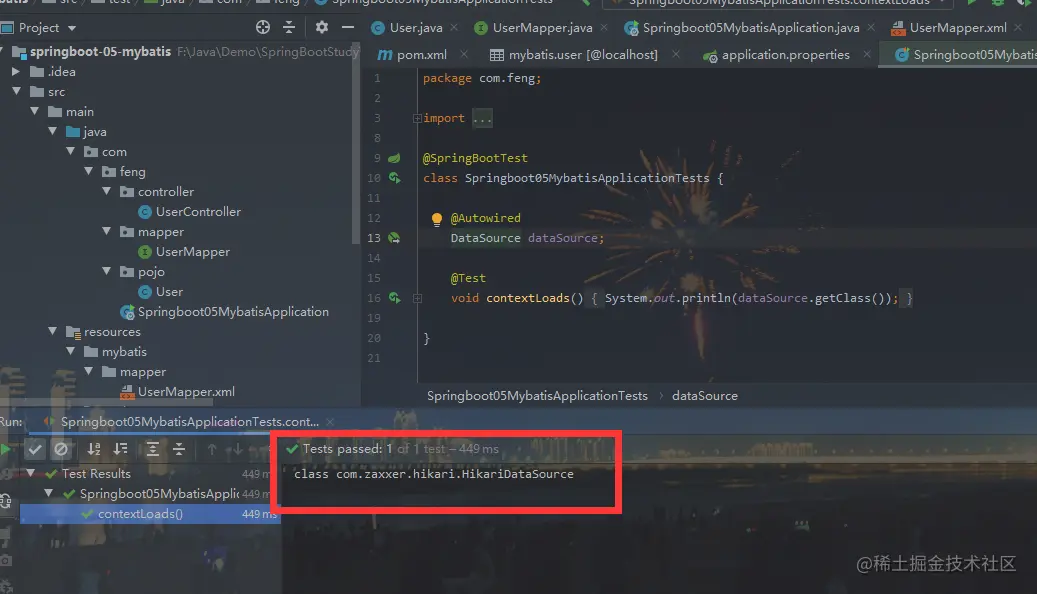
Task: Click the UserMapper.xml file icon in the project tree
Action: point(127,392)
